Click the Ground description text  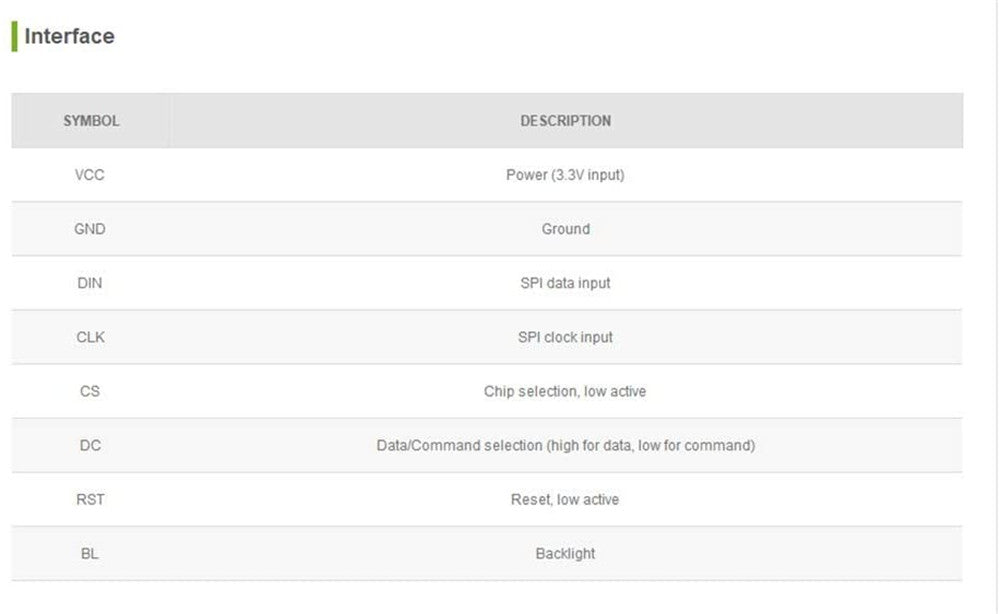pyautogui.click(x=565, y=229)
